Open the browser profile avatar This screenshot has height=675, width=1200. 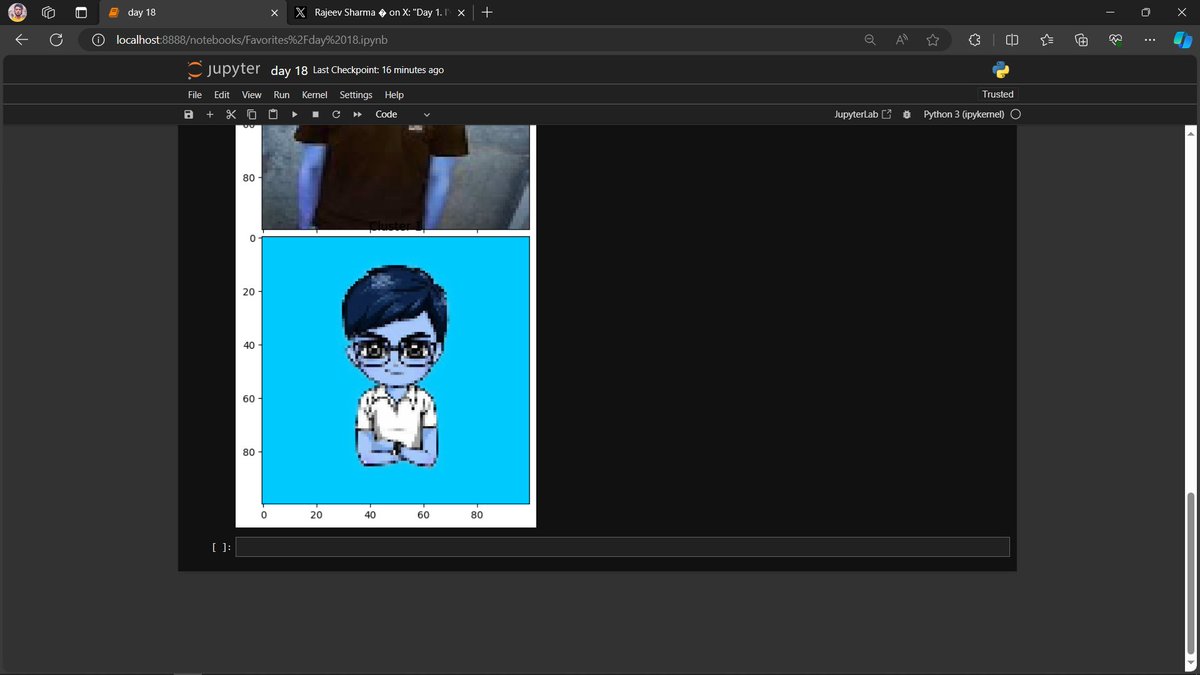click(17, 13)
